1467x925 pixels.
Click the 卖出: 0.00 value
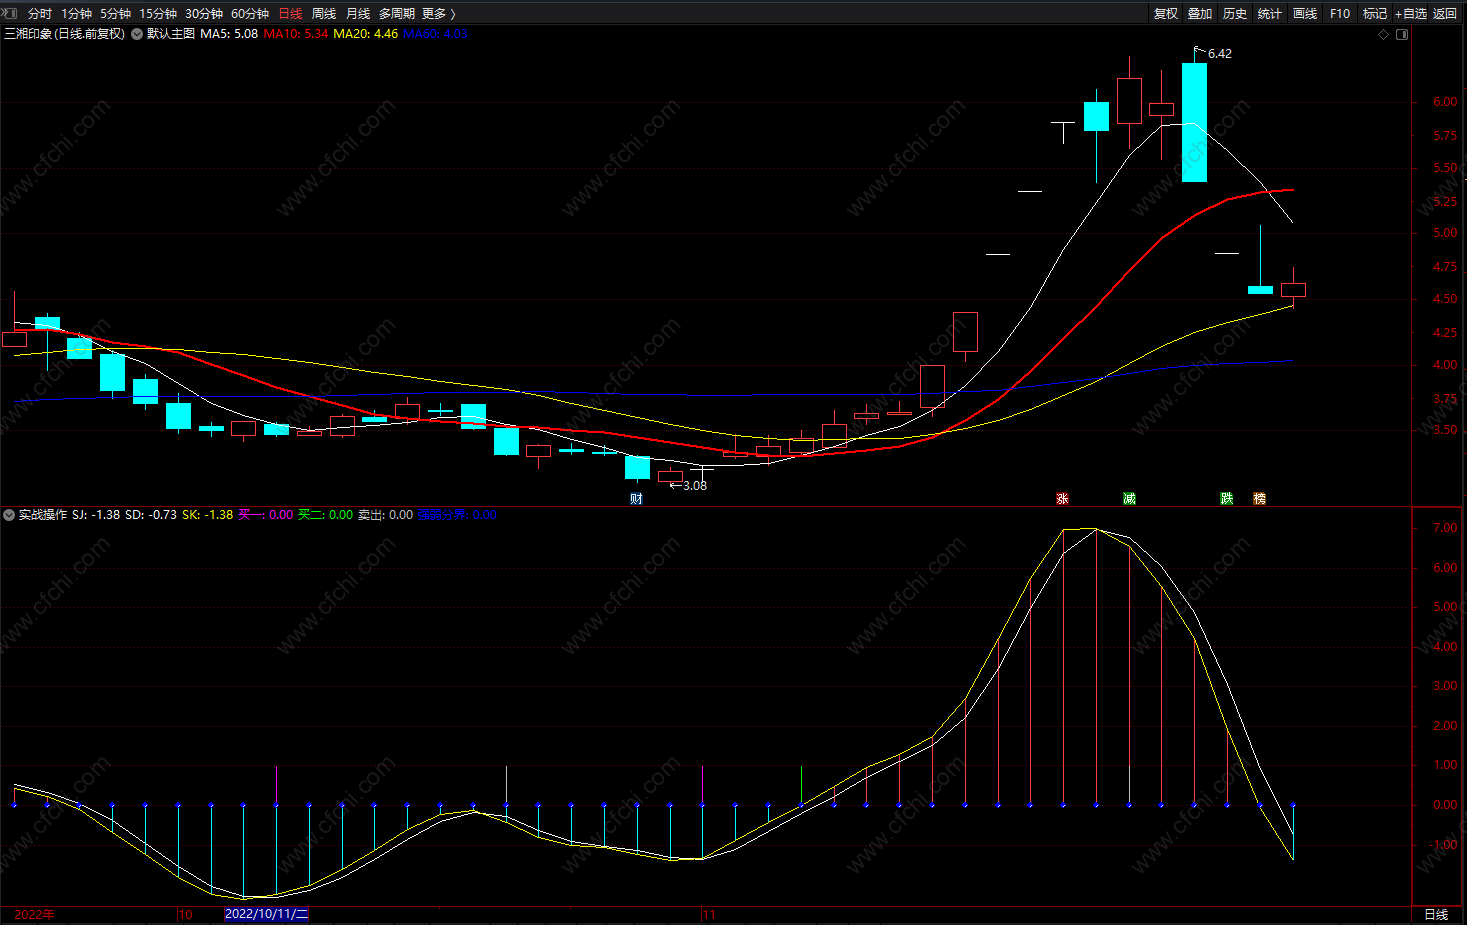[386, 515]
